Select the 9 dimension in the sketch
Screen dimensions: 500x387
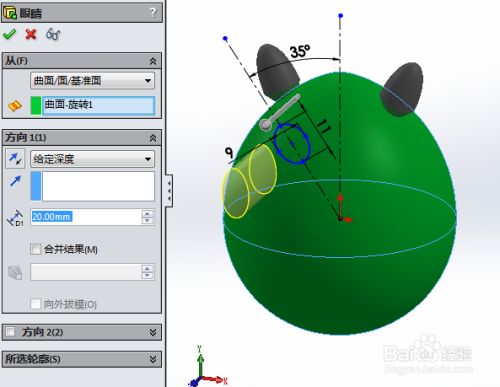(x=229, y=152)
